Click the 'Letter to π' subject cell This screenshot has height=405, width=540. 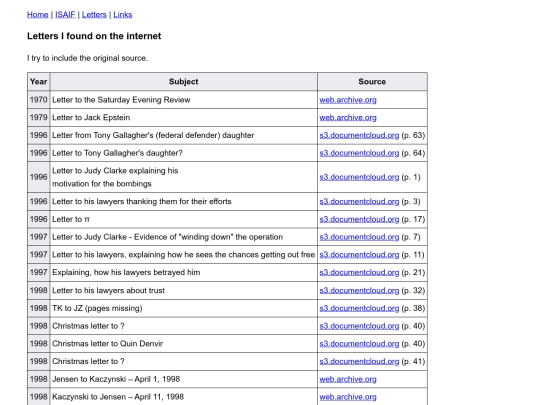184,219
